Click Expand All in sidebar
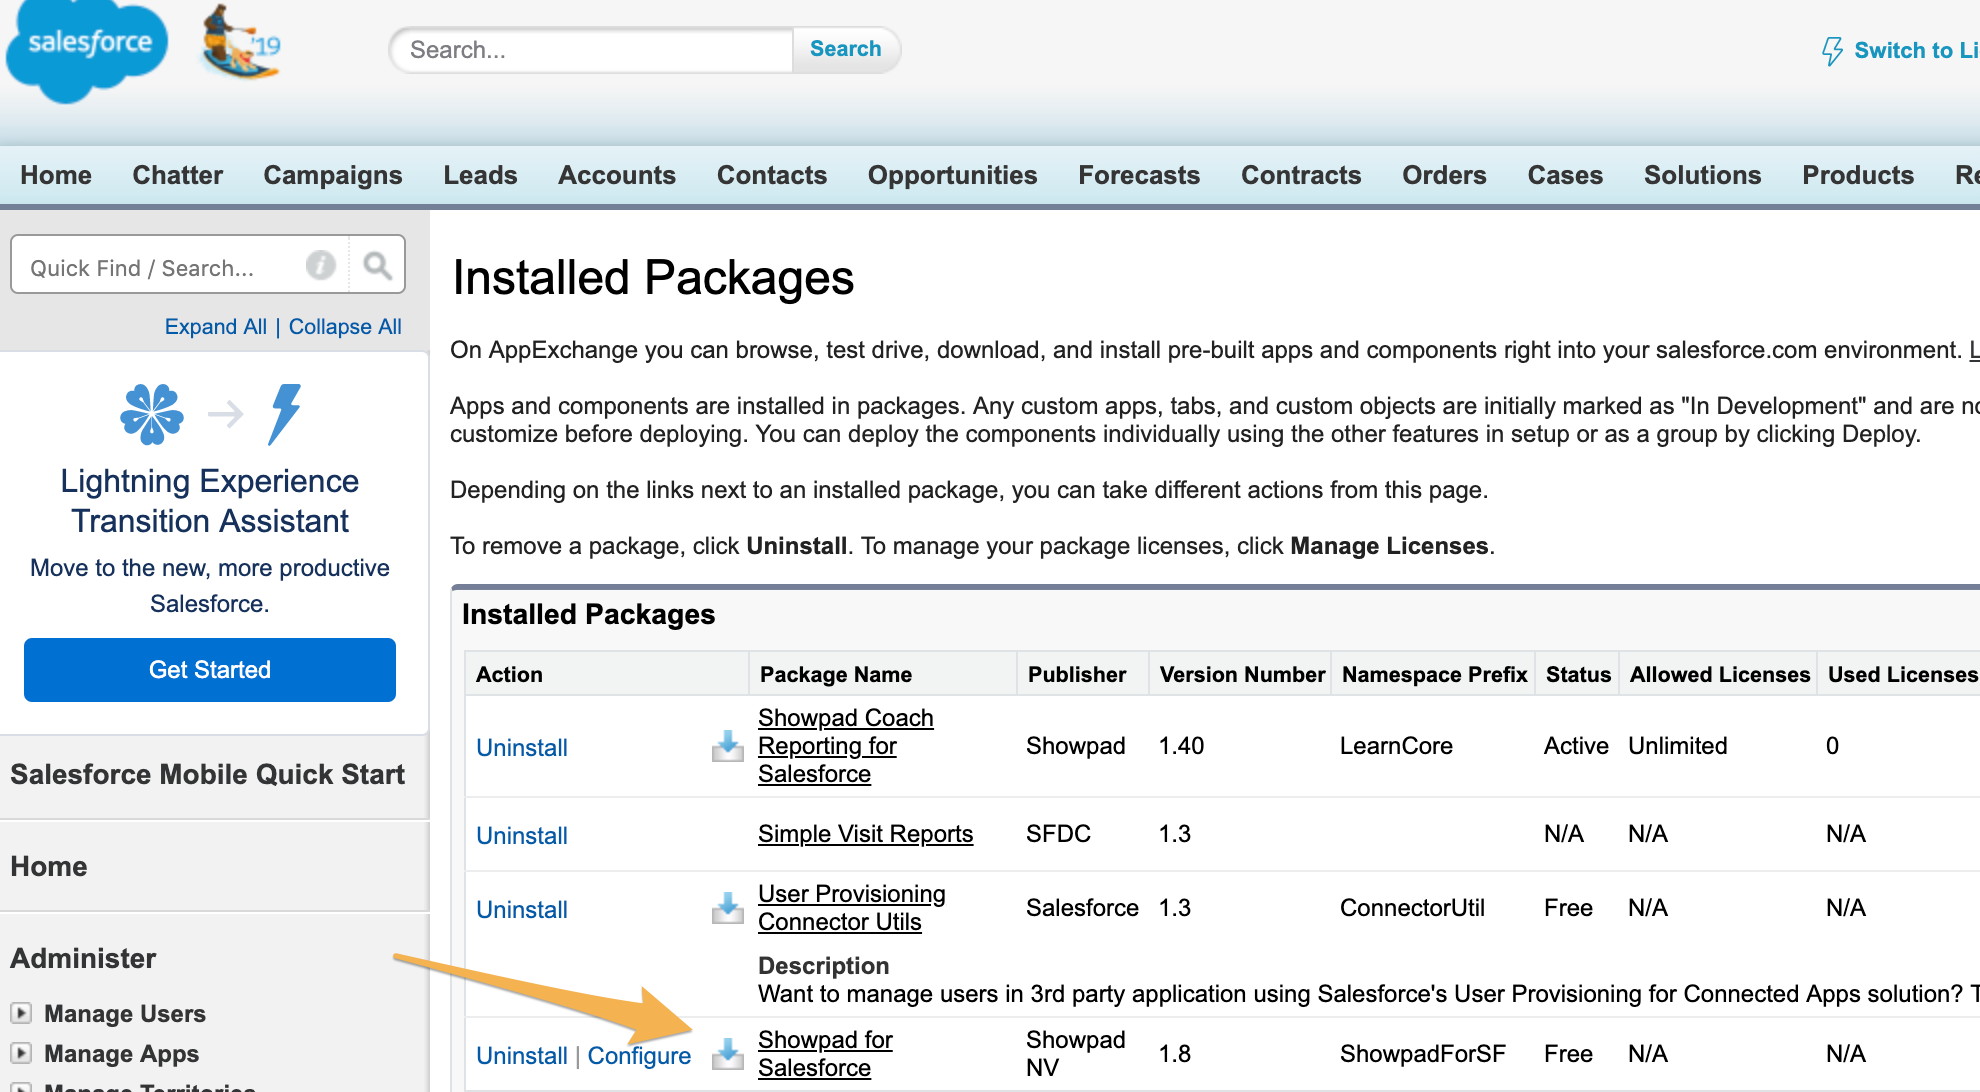 215,327
